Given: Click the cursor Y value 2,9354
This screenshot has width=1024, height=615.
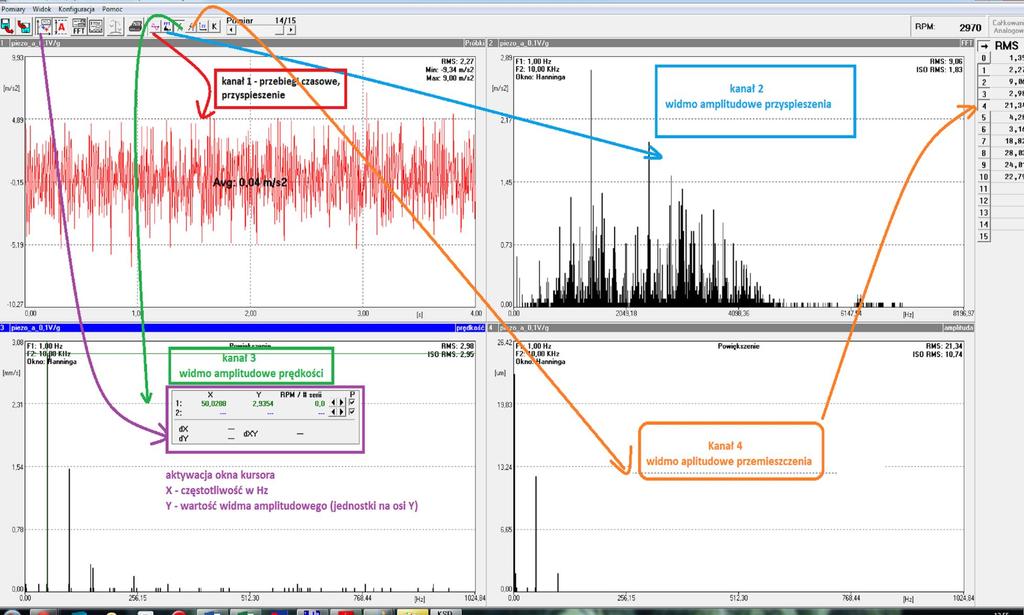Looking at the screenshot, I should pos(263,403).
